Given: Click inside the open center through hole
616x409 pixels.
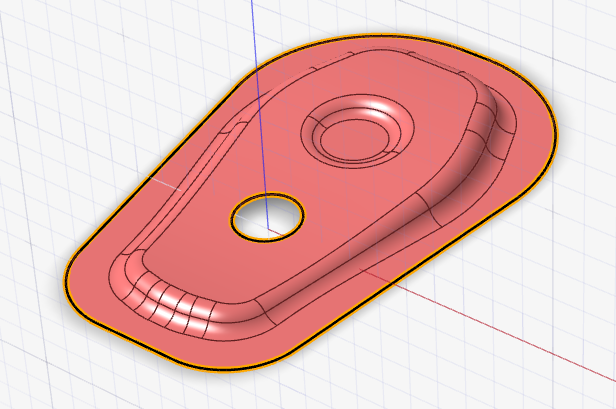Looking at the screenshot, I should click(x=267, y=215).
